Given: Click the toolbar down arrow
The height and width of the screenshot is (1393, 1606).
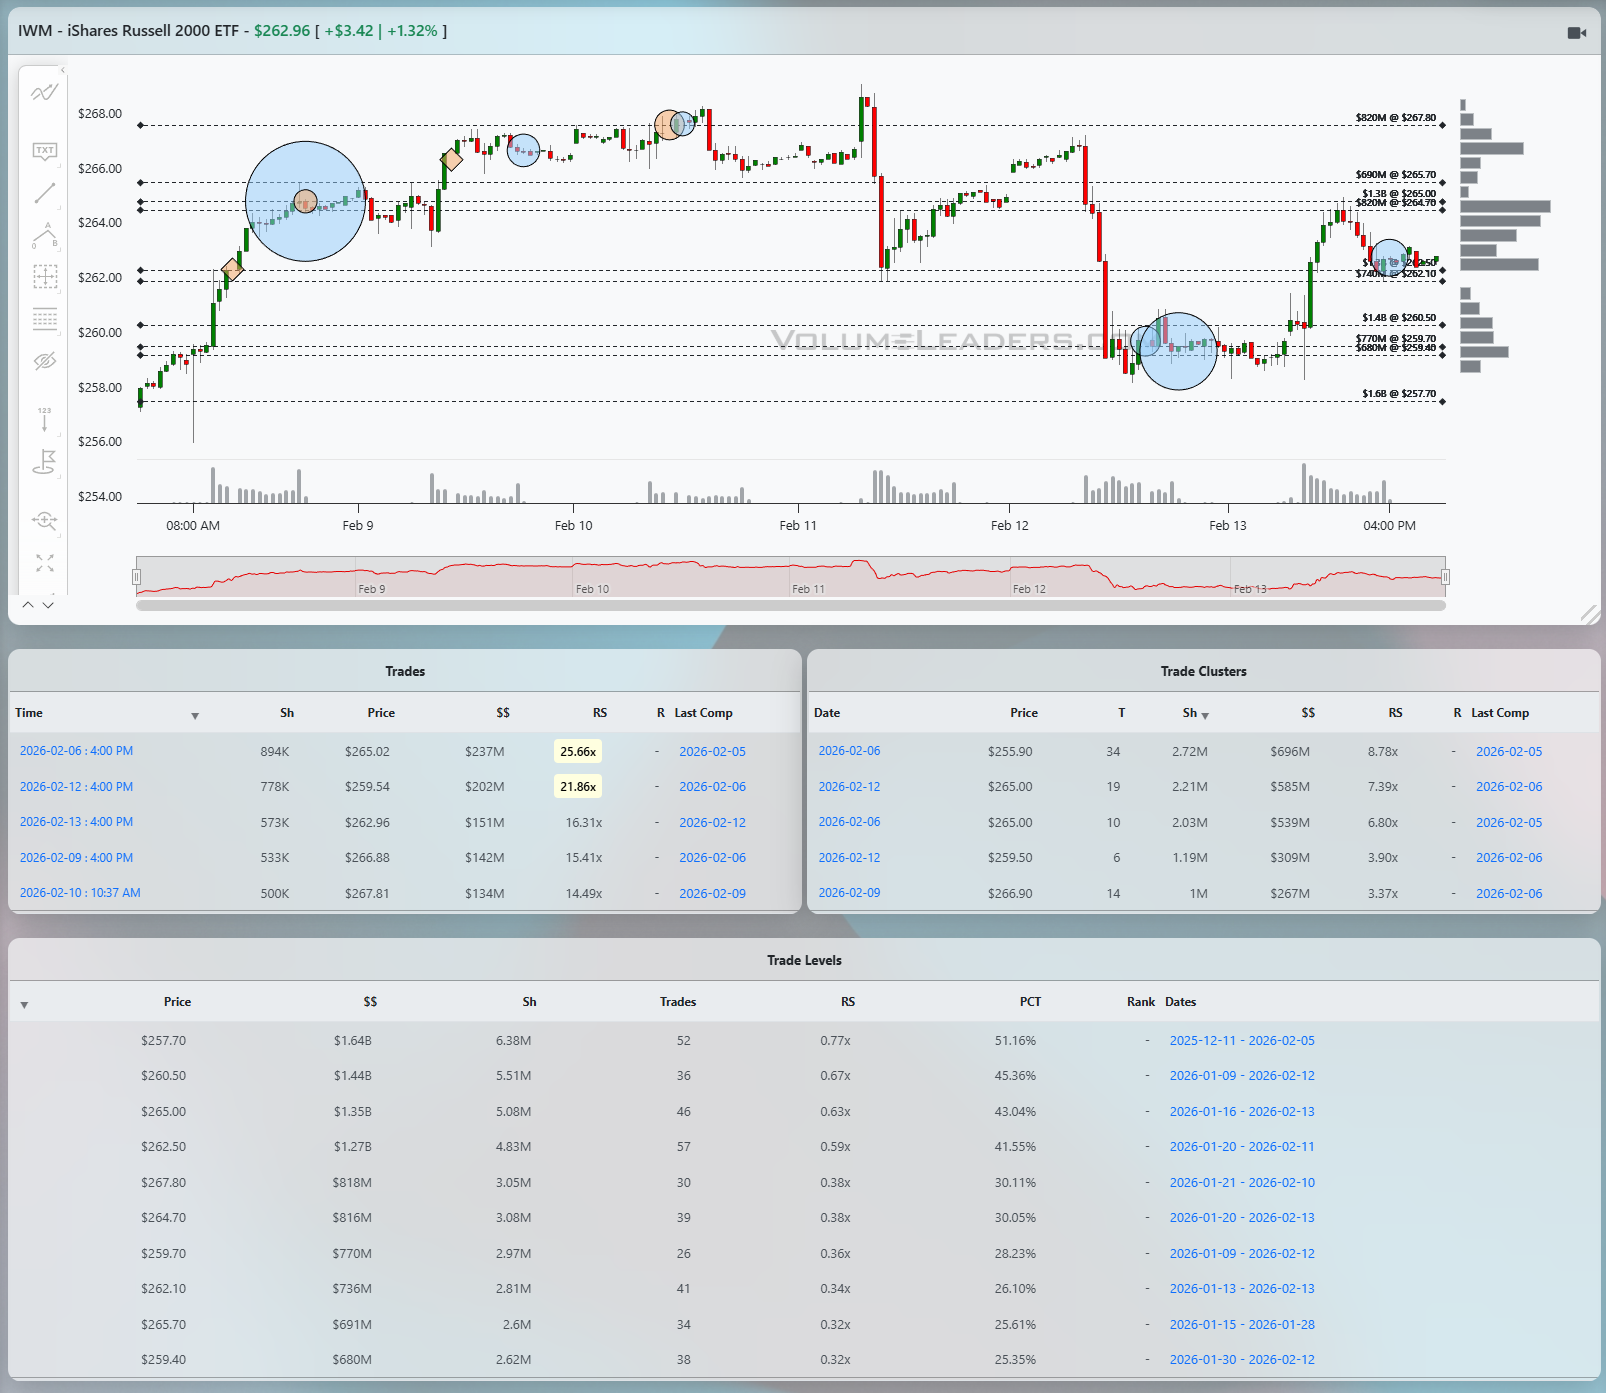Looking at the screenshot, I should point(48,605).
